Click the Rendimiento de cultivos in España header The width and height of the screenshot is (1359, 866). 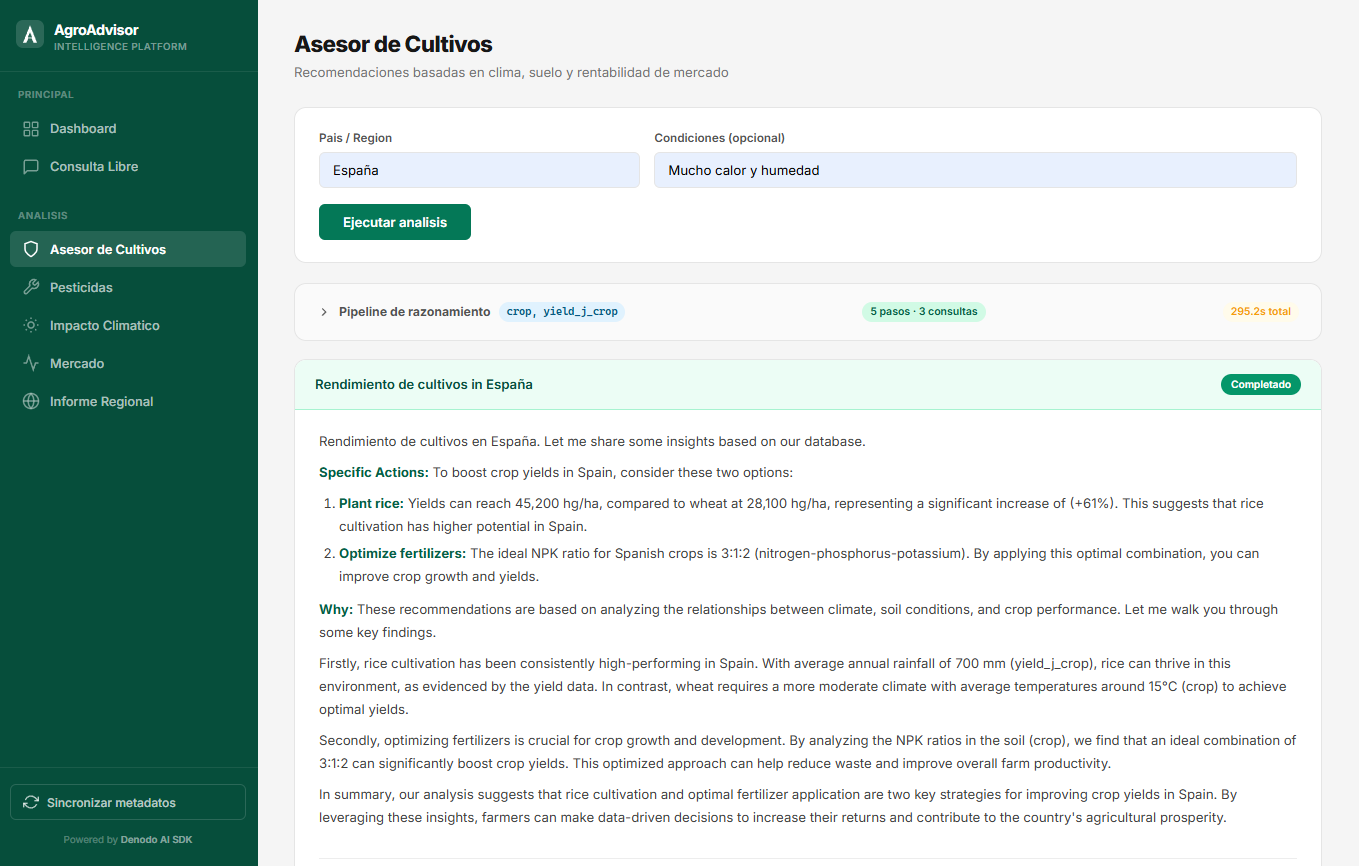click(x=424, y=384)
